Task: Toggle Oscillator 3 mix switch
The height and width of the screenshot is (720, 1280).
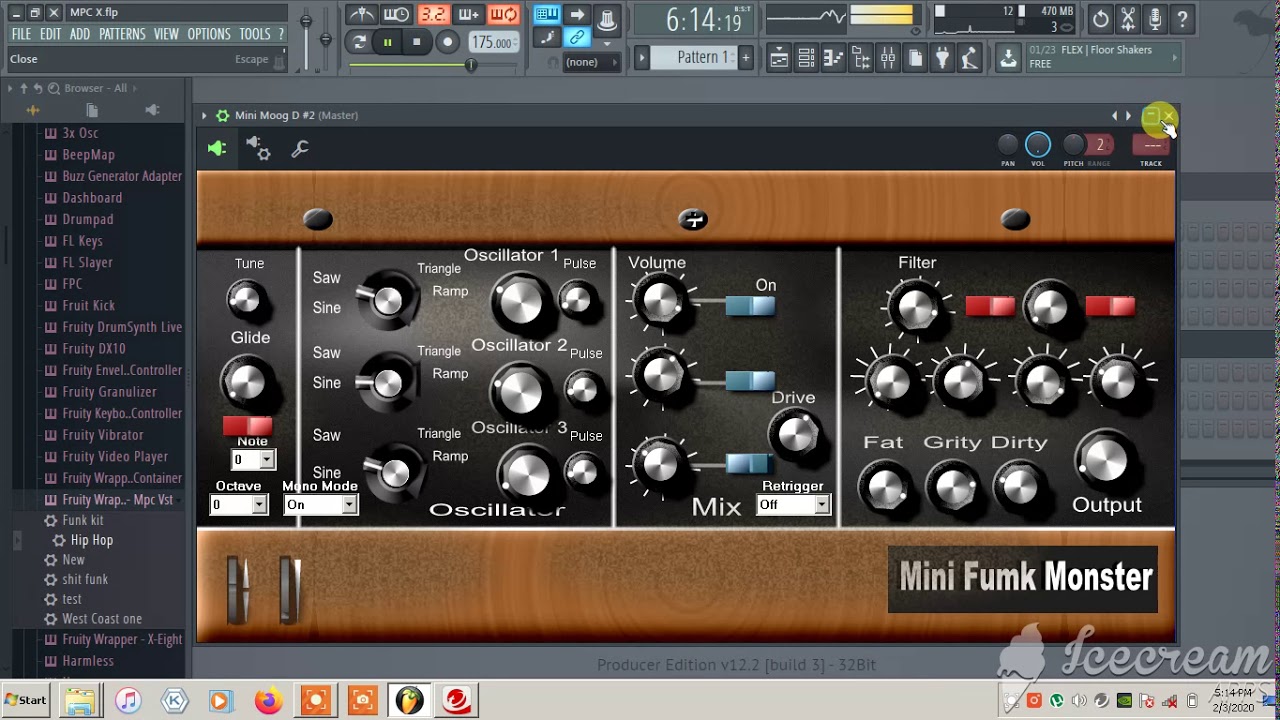Action: click(750, 463)
